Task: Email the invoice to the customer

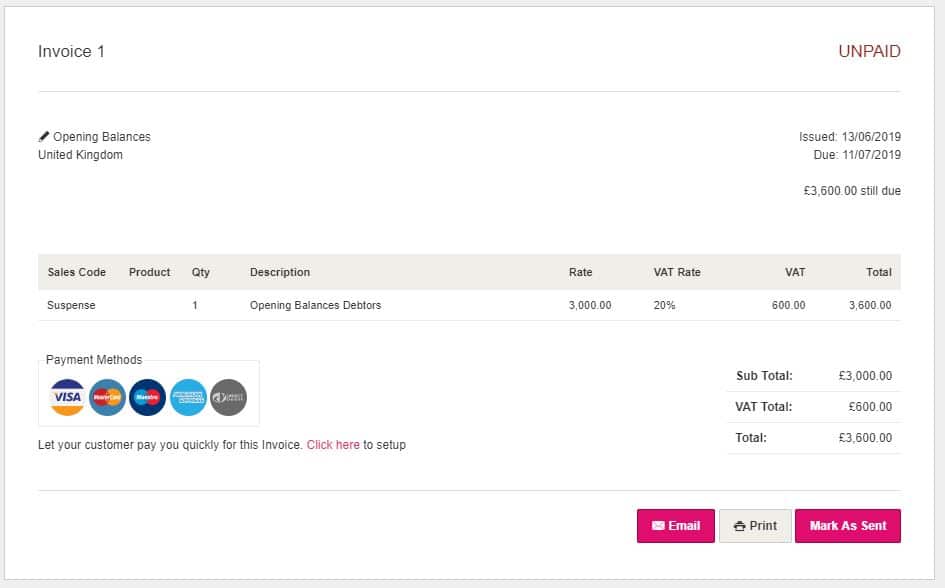Action: coord(676,526)
